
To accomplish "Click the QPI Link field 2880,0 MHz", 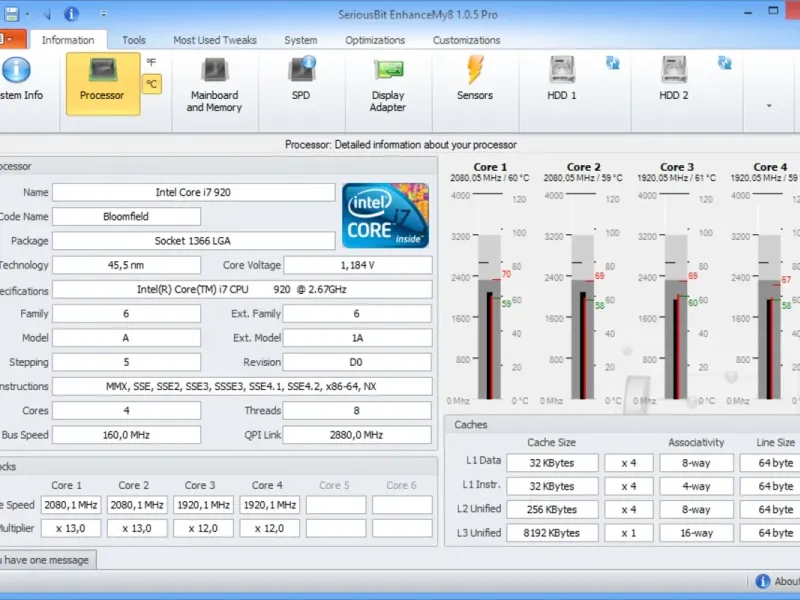I will pos(357,435).
